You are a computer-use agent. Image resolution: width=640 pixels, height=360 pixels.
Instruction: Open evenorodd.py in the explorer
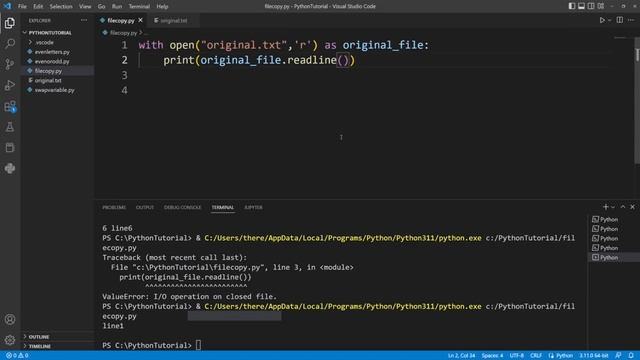(x=52, y=61)
